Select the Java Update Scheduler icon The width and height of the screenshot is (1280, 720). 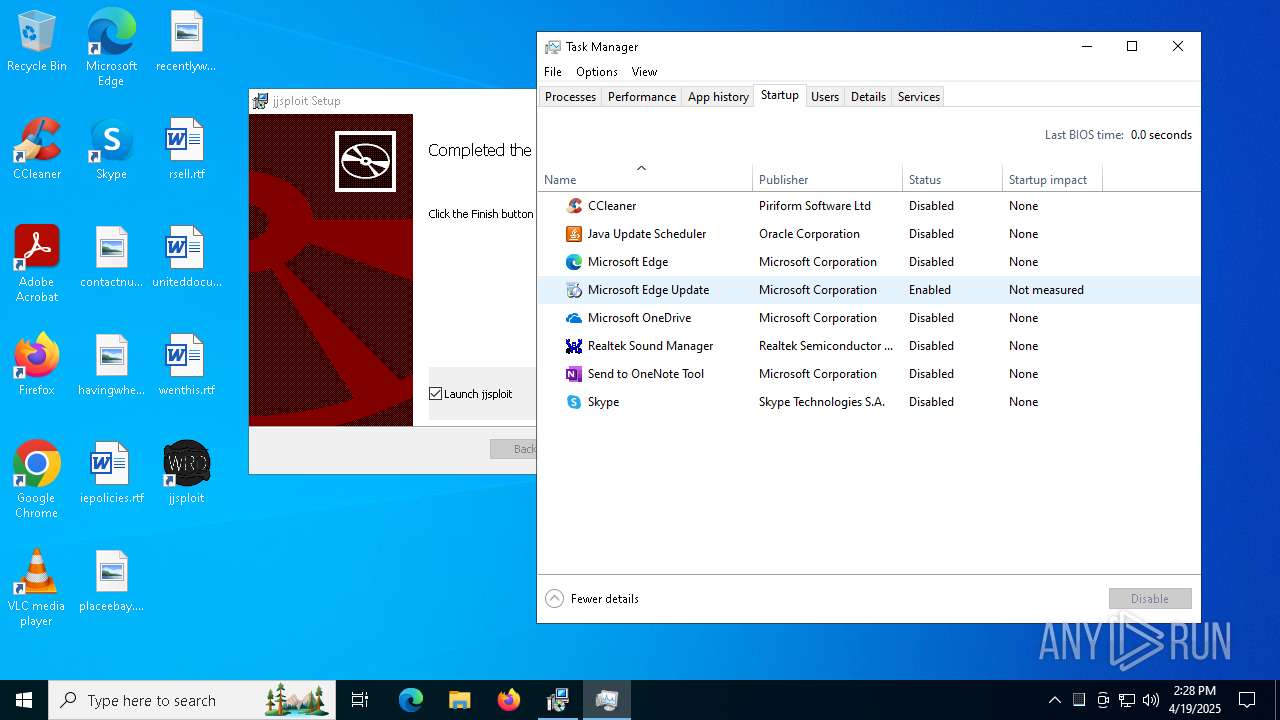coord(574,234)
